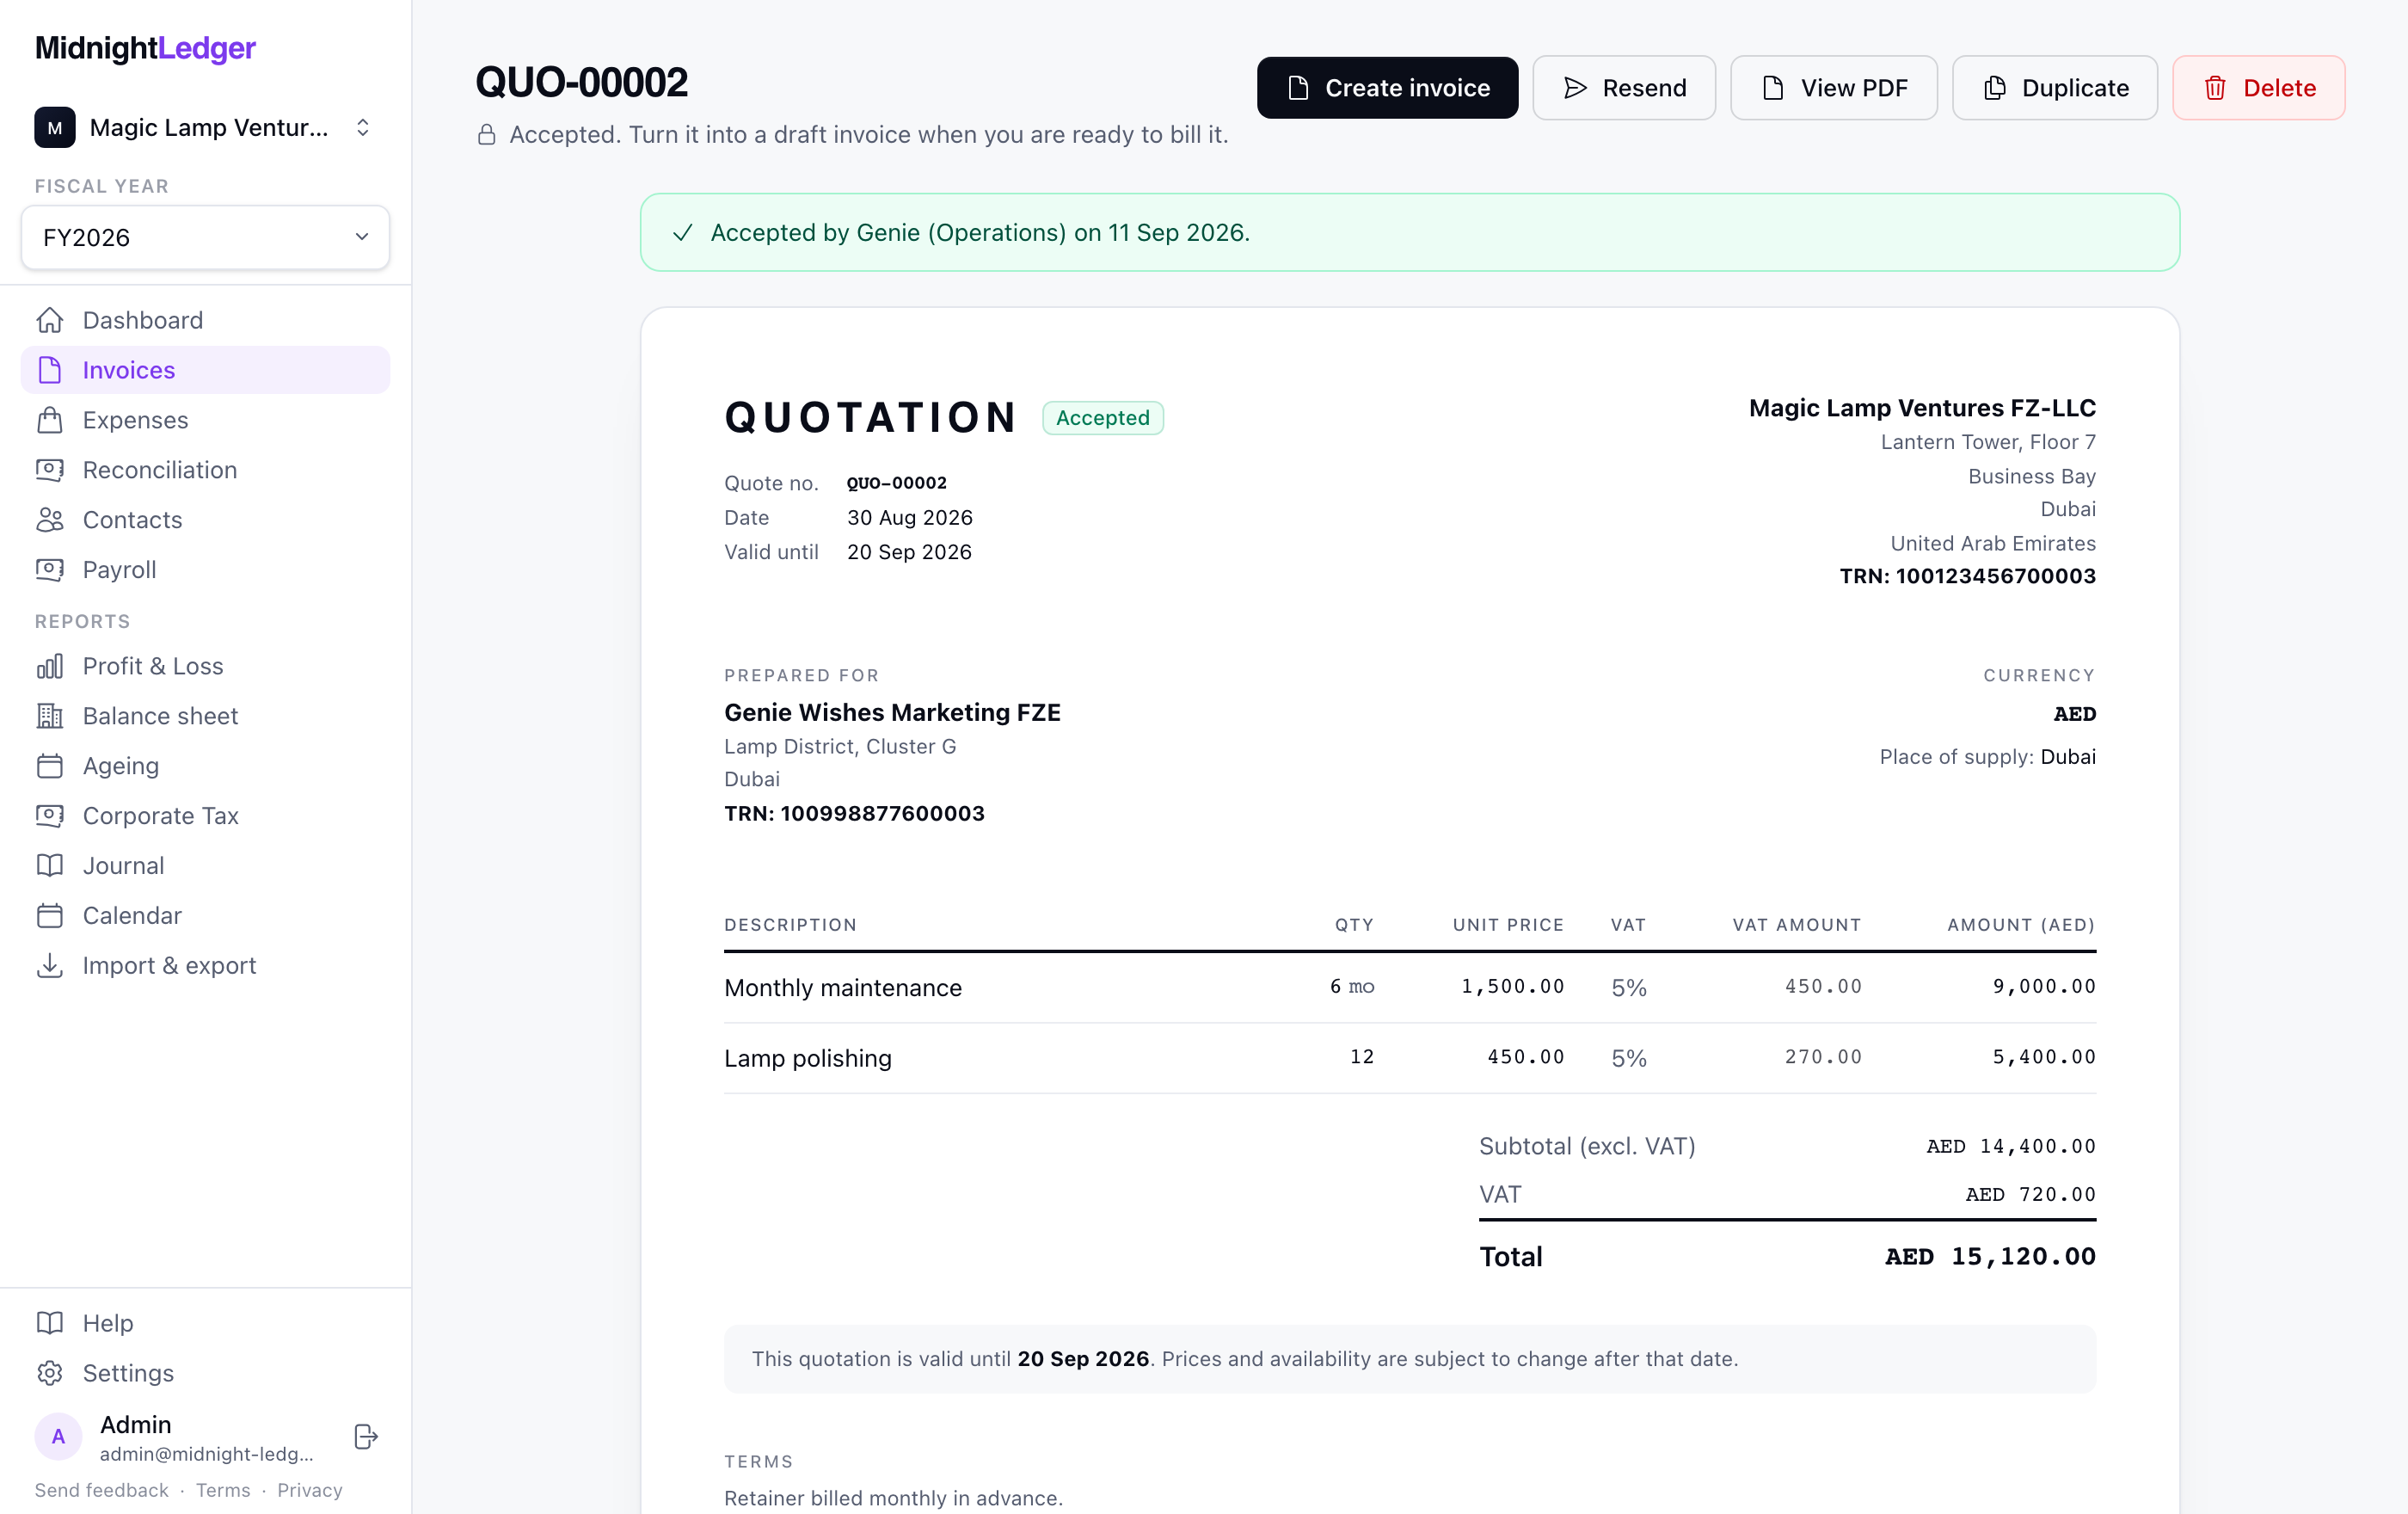Duplicate this quotation
2408x1514 pixels.
click(2054, 88)
